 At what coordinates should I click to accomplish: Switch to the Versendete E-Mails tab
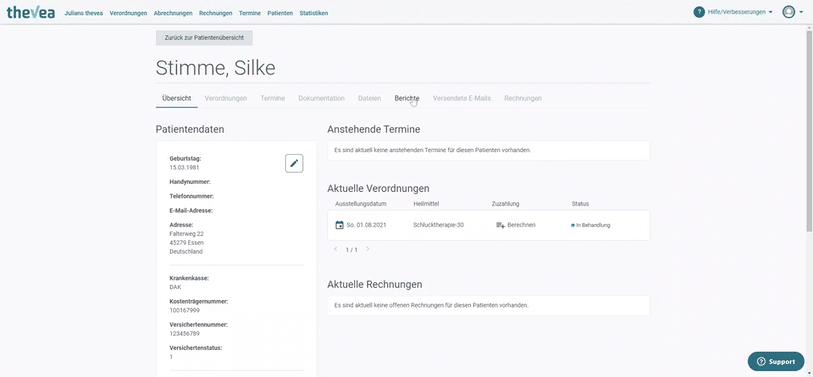461,98
